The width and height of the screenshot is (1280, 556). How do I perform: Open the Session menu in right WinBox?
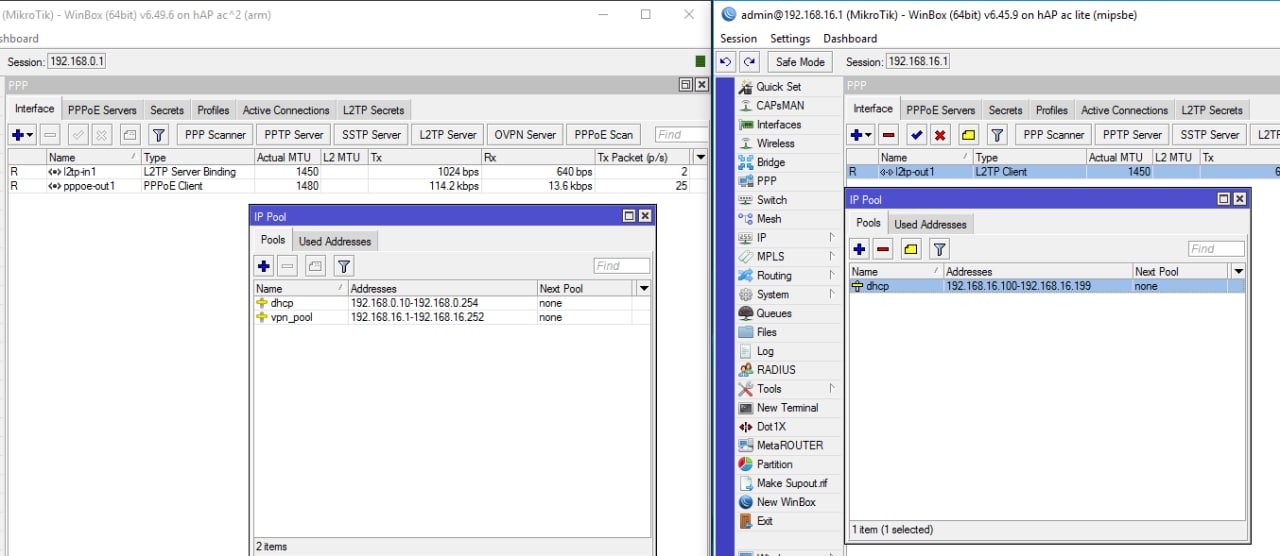tap(739, 39)
